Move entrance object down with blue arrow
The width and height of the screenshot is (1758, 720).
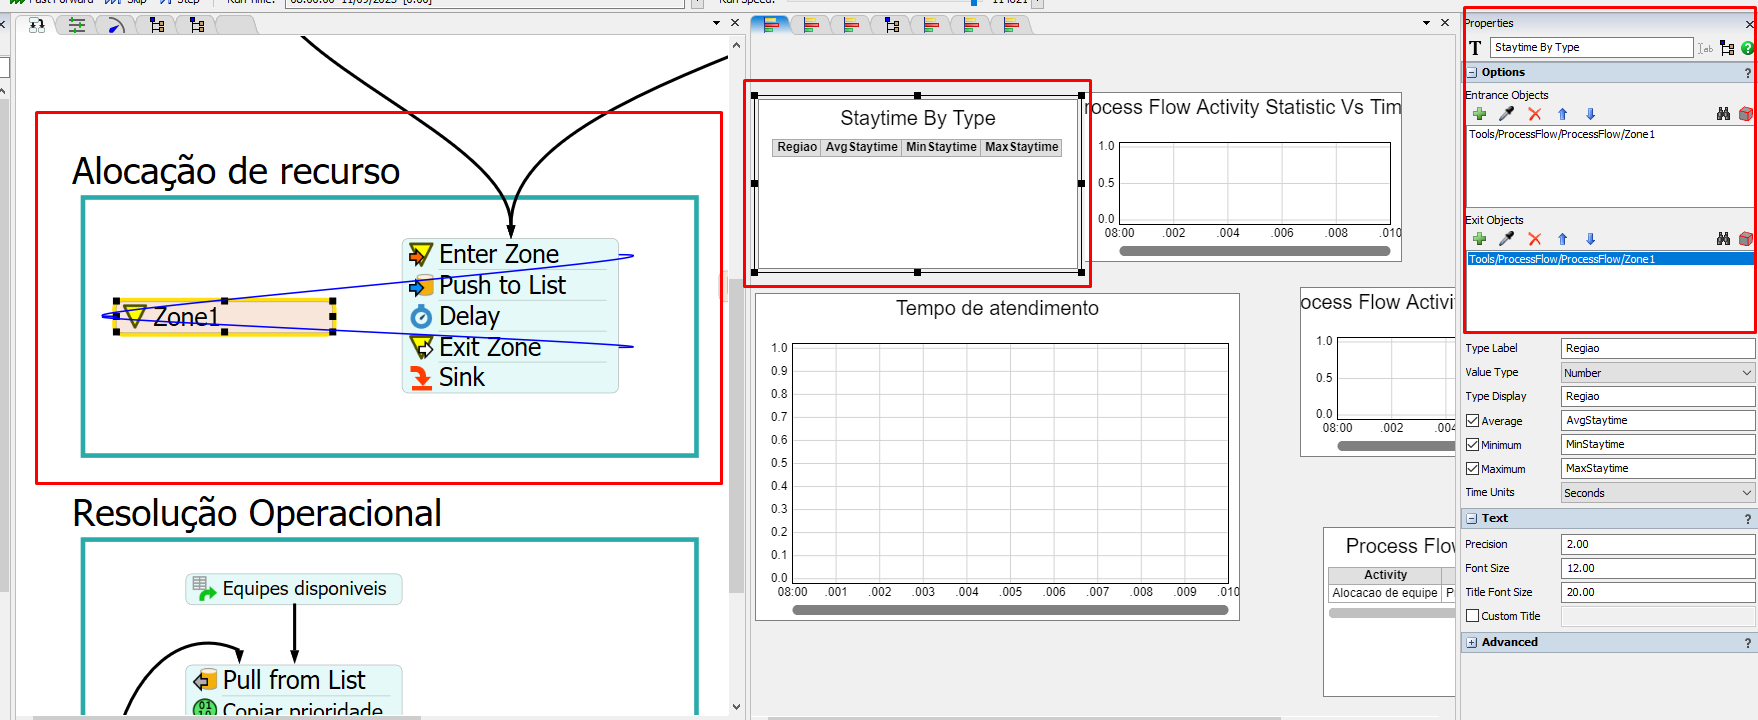(x=1591, y=114)
